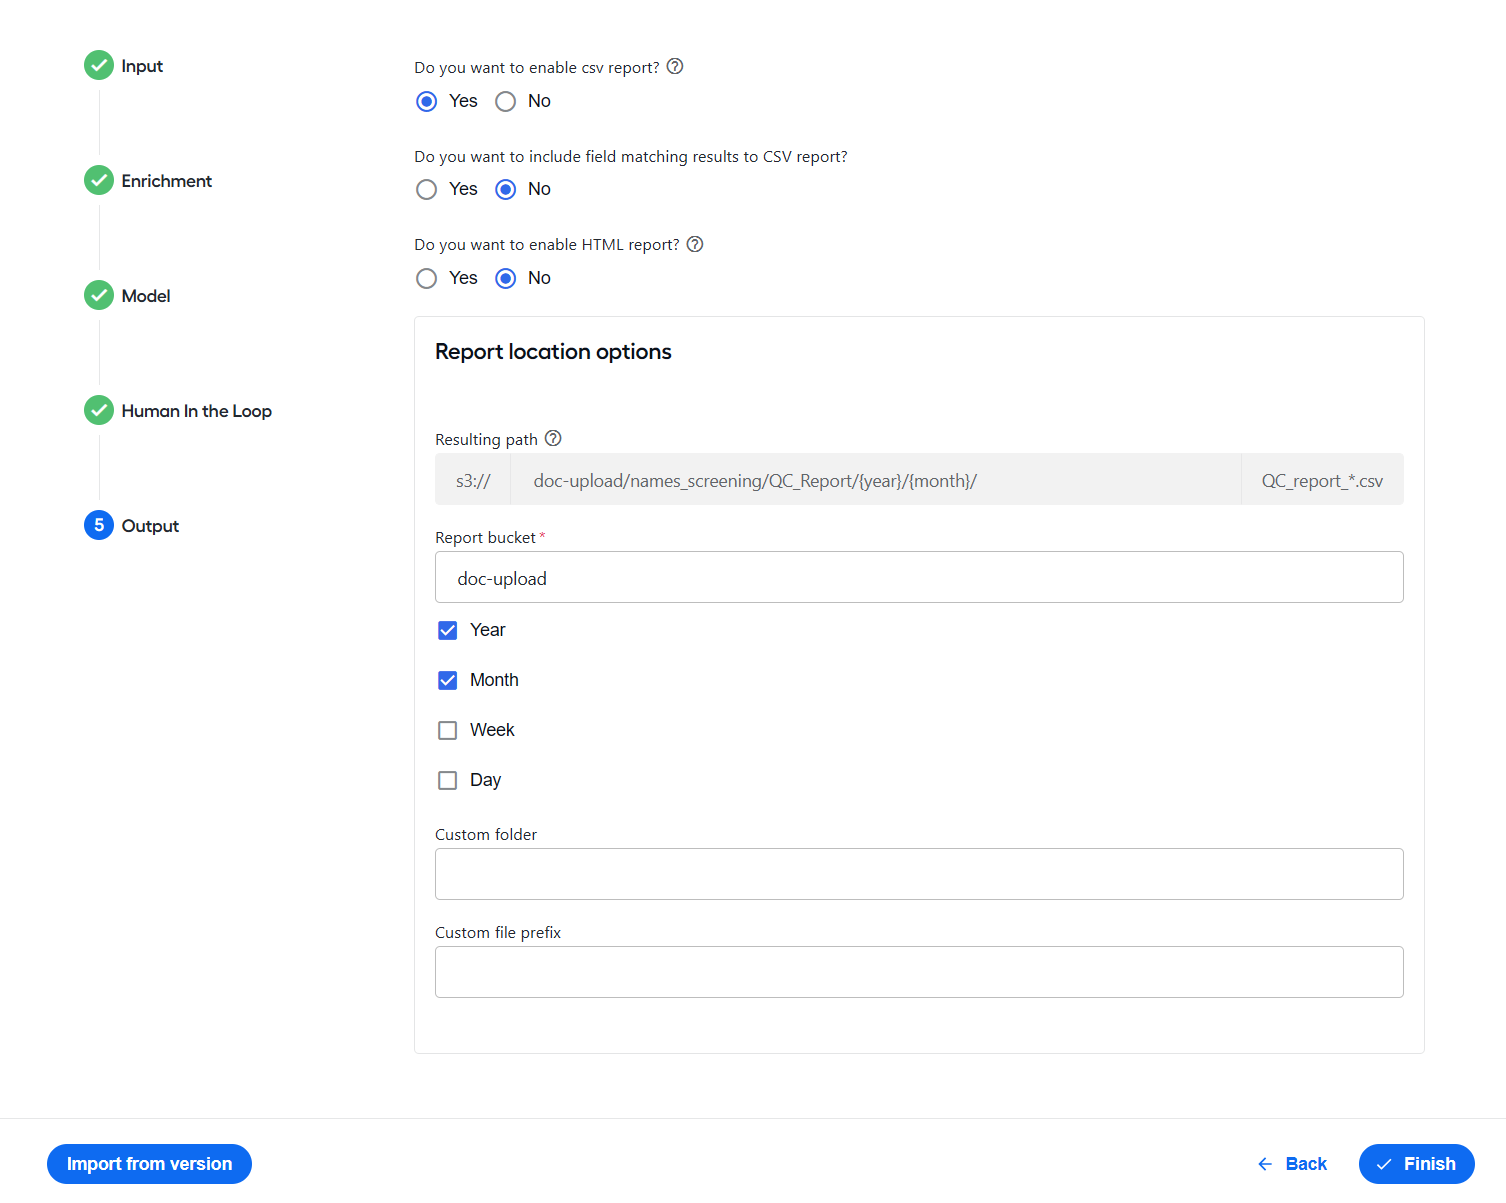The image size is (1506, 1203).
Task: Click the s3:// prefix text
Action: 473,481
